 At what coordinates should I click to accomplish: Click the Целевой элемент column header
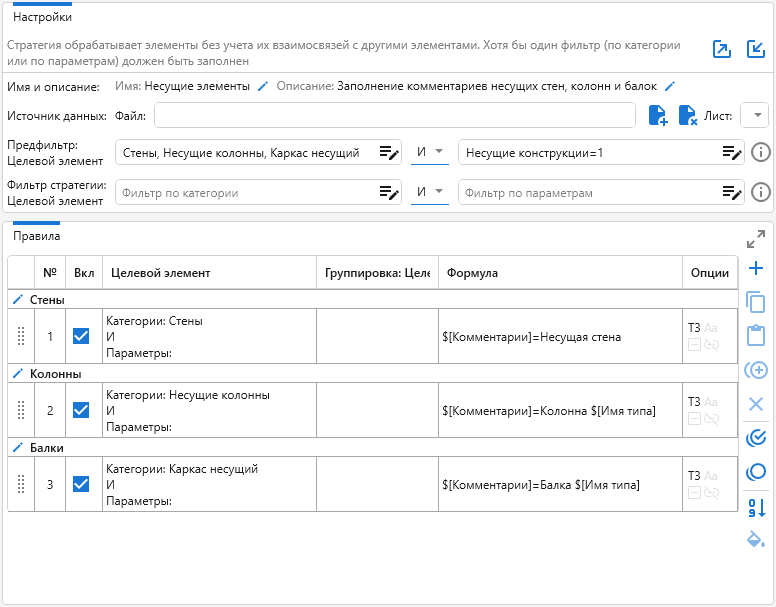pos(209,273)
